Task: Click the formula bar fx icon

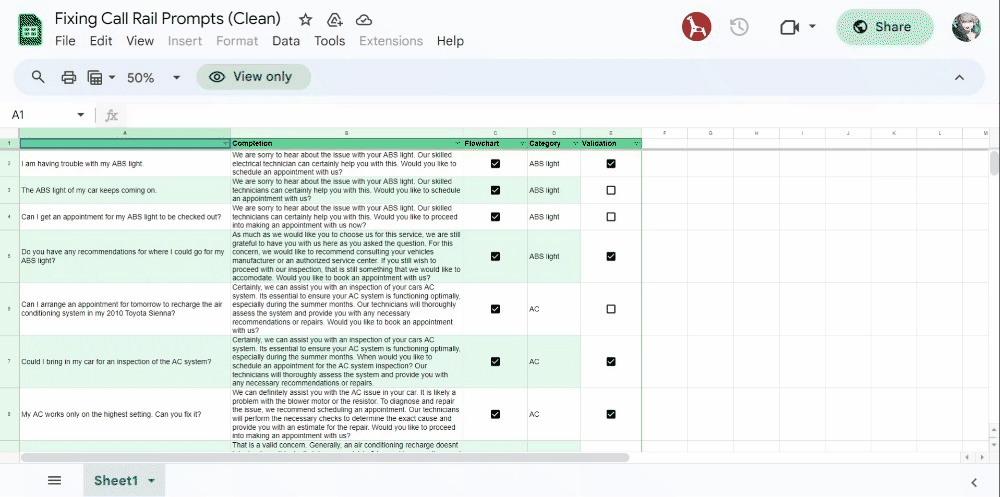Action: click(112, 115)
